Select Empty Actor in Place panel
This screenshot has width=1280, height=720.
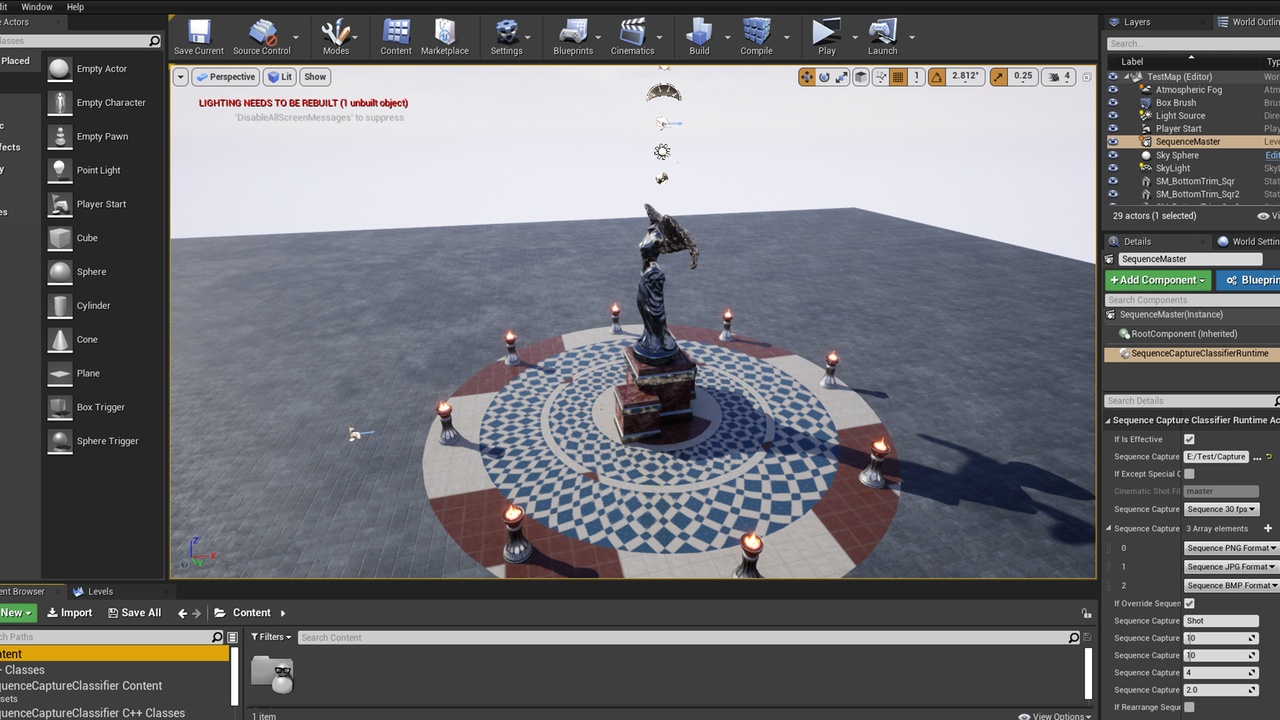(102, 69)
